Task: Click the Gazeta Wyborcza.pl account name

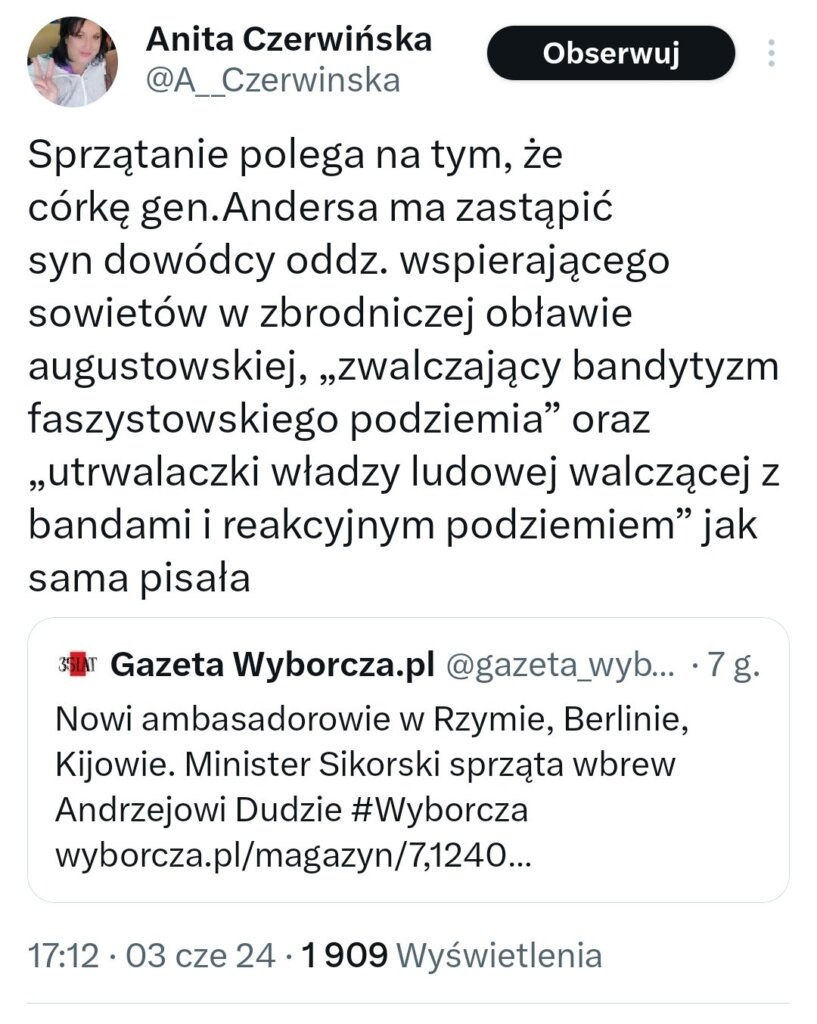Action: (272, 665)
